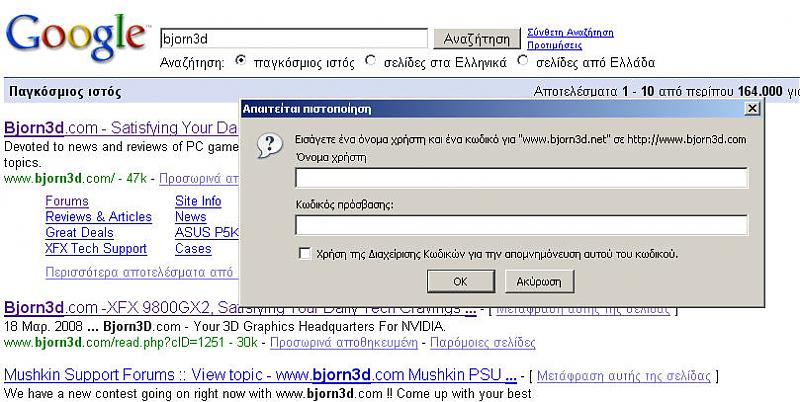Click the question mark dialog icon
Screen dimensions: 800x402
coord(269,145)
